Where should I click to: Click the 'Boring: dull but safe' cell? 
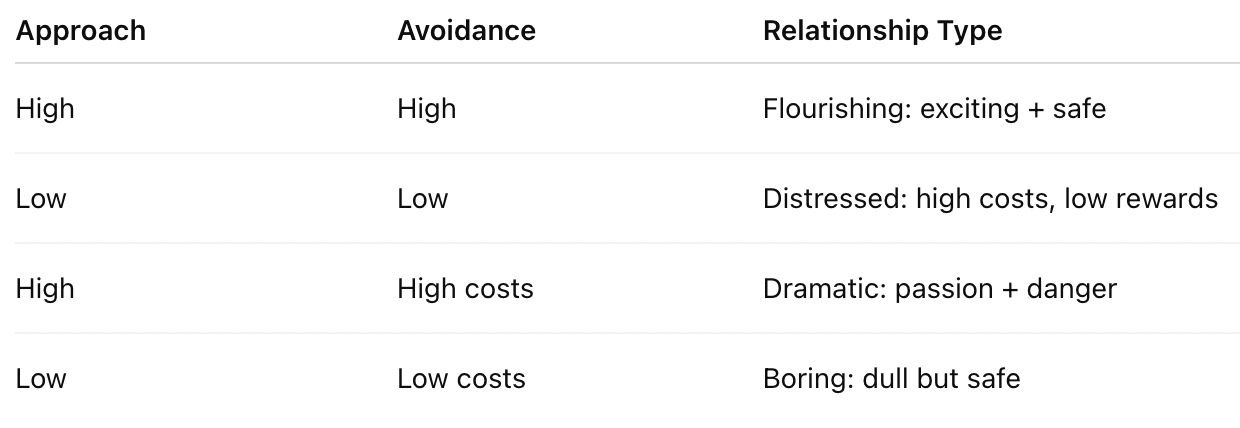coord(891,379)
